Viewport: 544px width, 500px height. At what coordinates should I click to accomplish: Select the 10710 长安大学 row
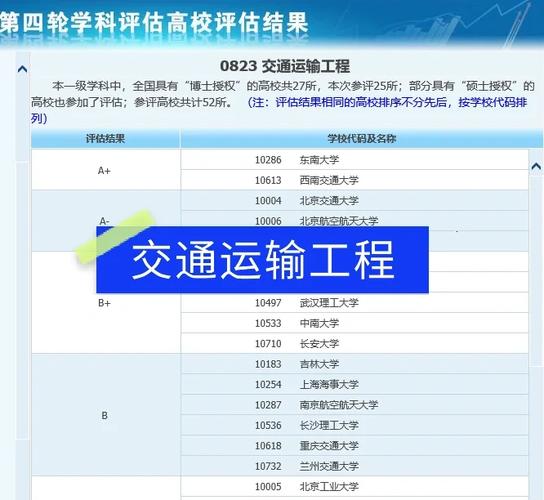click(x=355, y=344)
